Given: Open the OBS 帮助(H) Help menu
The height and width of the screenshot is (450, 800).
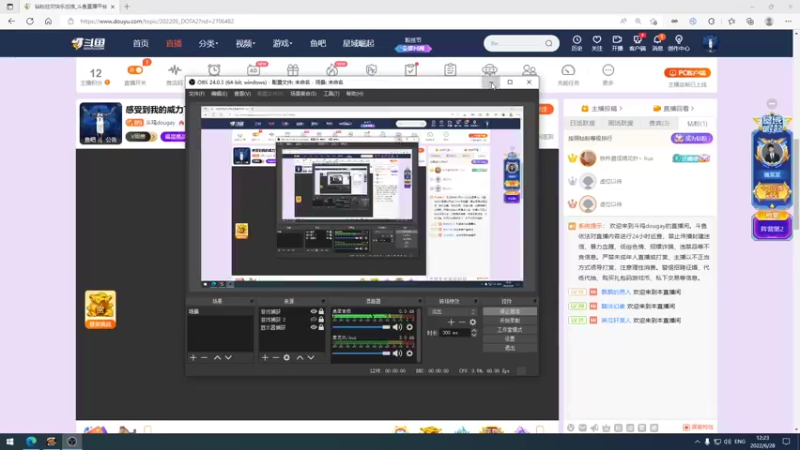Looking at the screenshot, I should [x=355, y=94].
